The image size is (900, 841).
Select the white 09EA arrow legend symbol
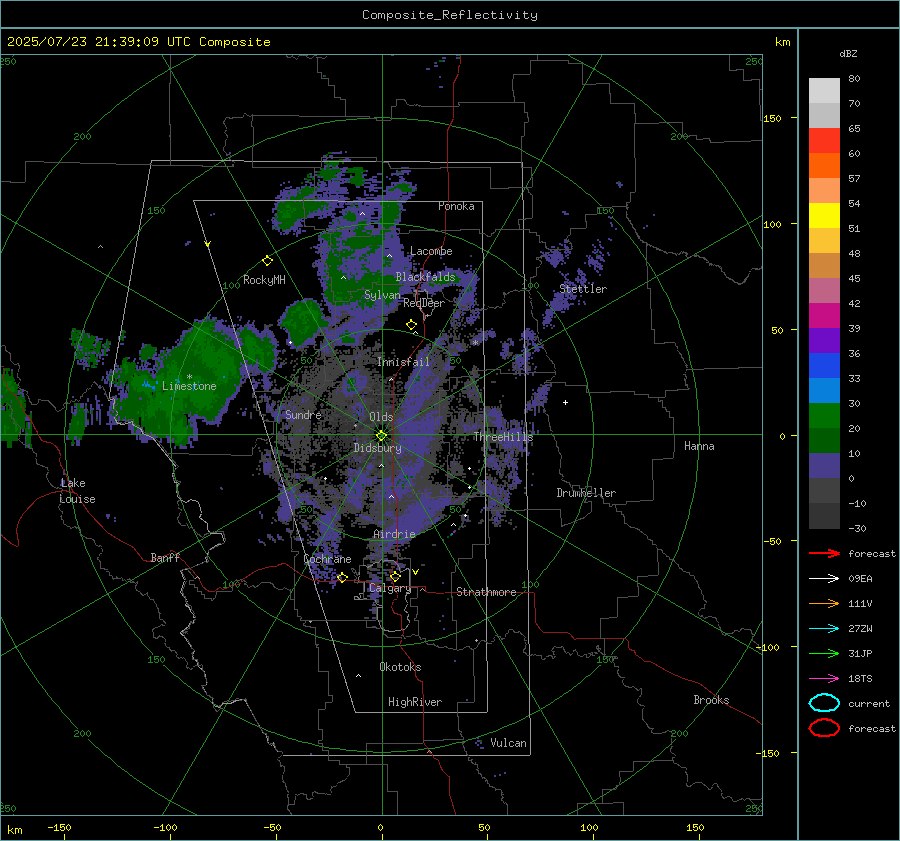pos(824,578)
